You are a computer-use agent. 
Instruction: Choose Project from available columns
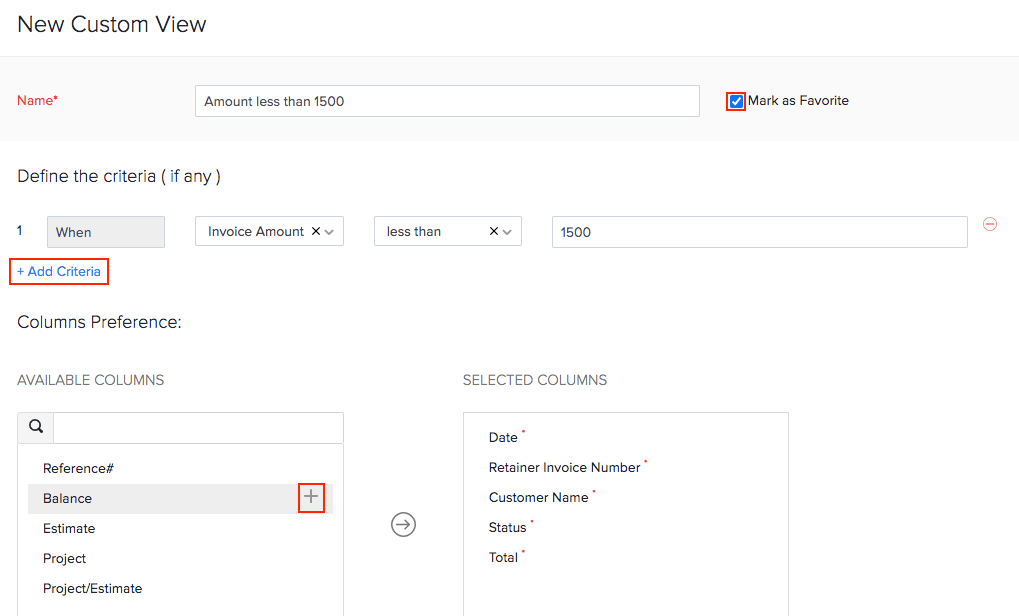[65, 558]
